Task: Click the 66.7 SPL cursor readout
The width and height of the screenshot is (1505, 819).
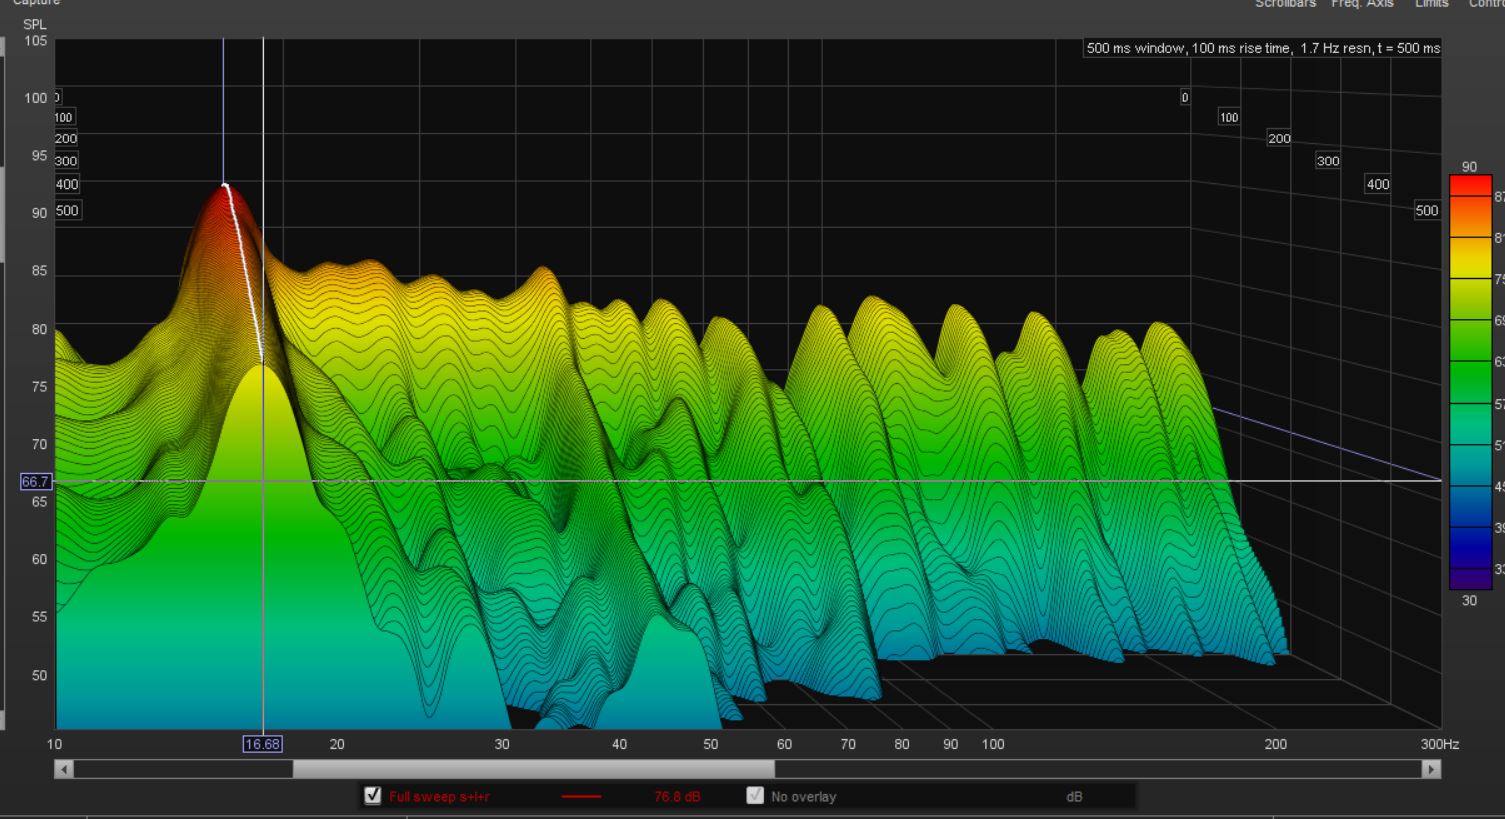Action: (35, 482)
